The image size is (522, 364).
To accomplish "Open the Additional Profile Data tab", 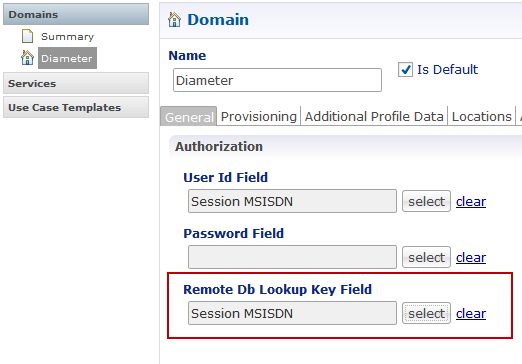I will (x=374, y=116).
